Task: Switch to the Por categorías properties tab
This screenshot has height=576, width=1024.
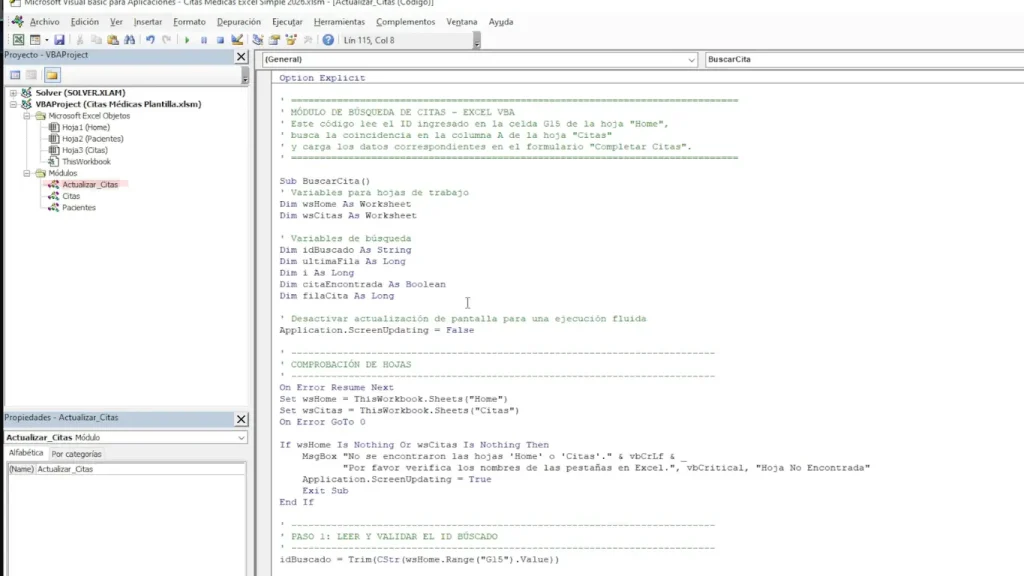Action: point(76,454)
